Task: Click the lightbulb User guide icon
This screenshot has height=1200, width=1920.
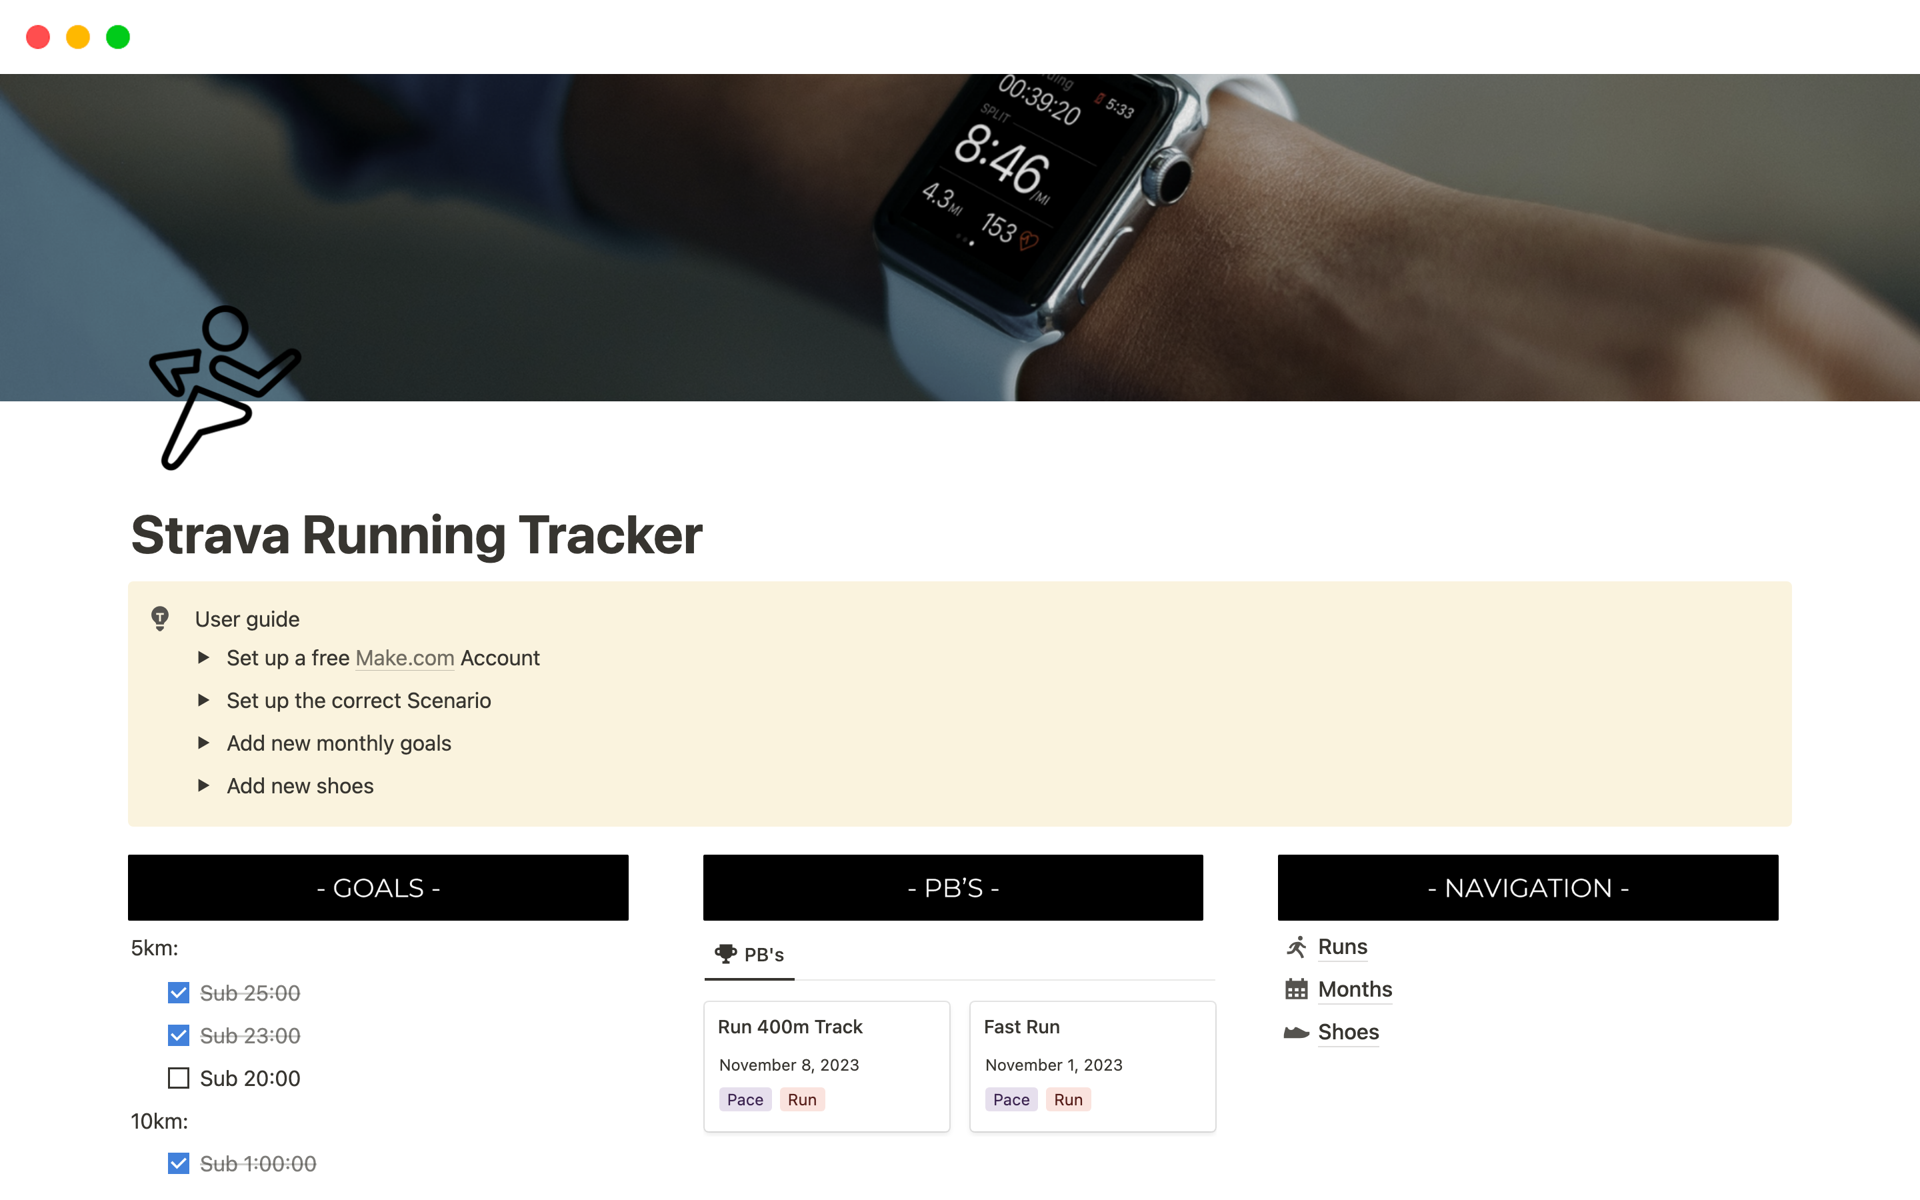Action: tap(160, 618)
